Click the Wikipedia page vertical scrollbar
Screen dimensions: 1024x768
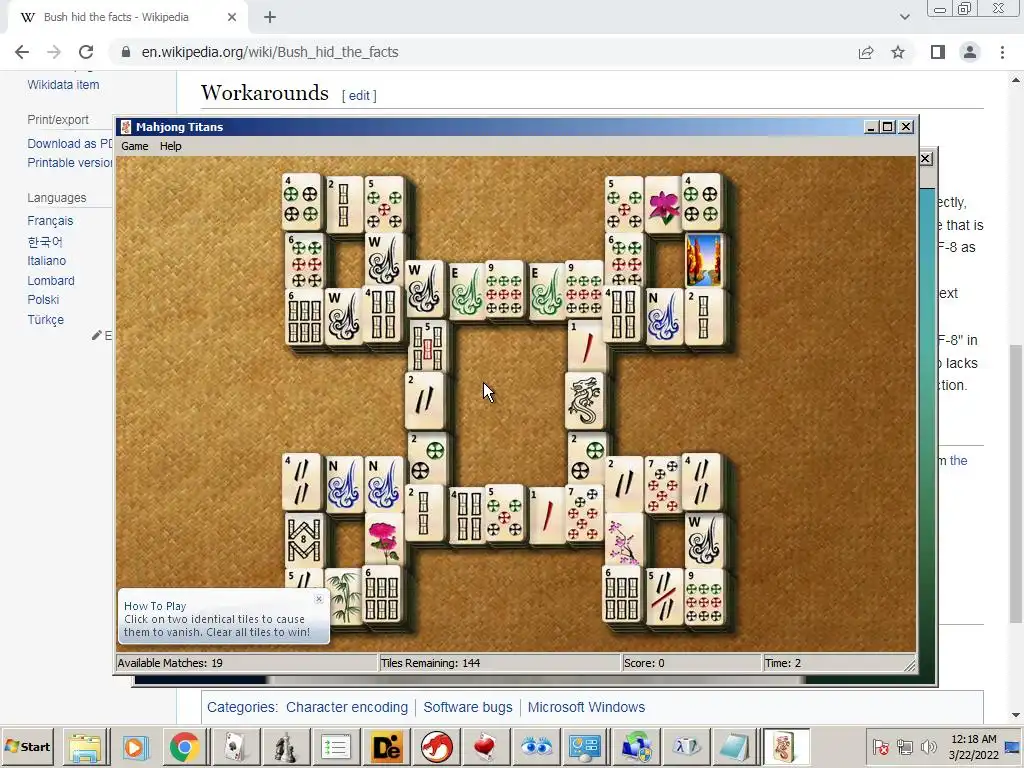1016,483
